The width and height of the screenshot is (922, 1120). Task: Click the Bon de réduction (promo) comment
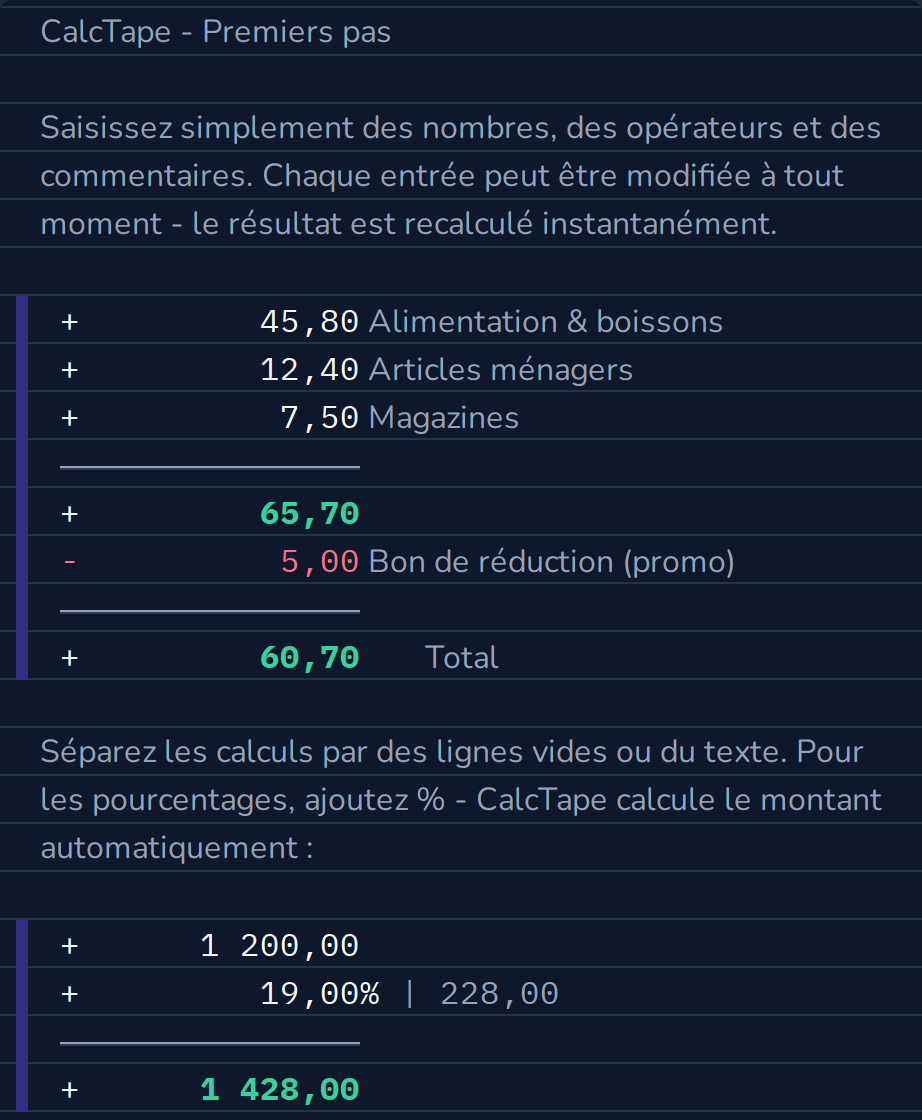point(551,562)
